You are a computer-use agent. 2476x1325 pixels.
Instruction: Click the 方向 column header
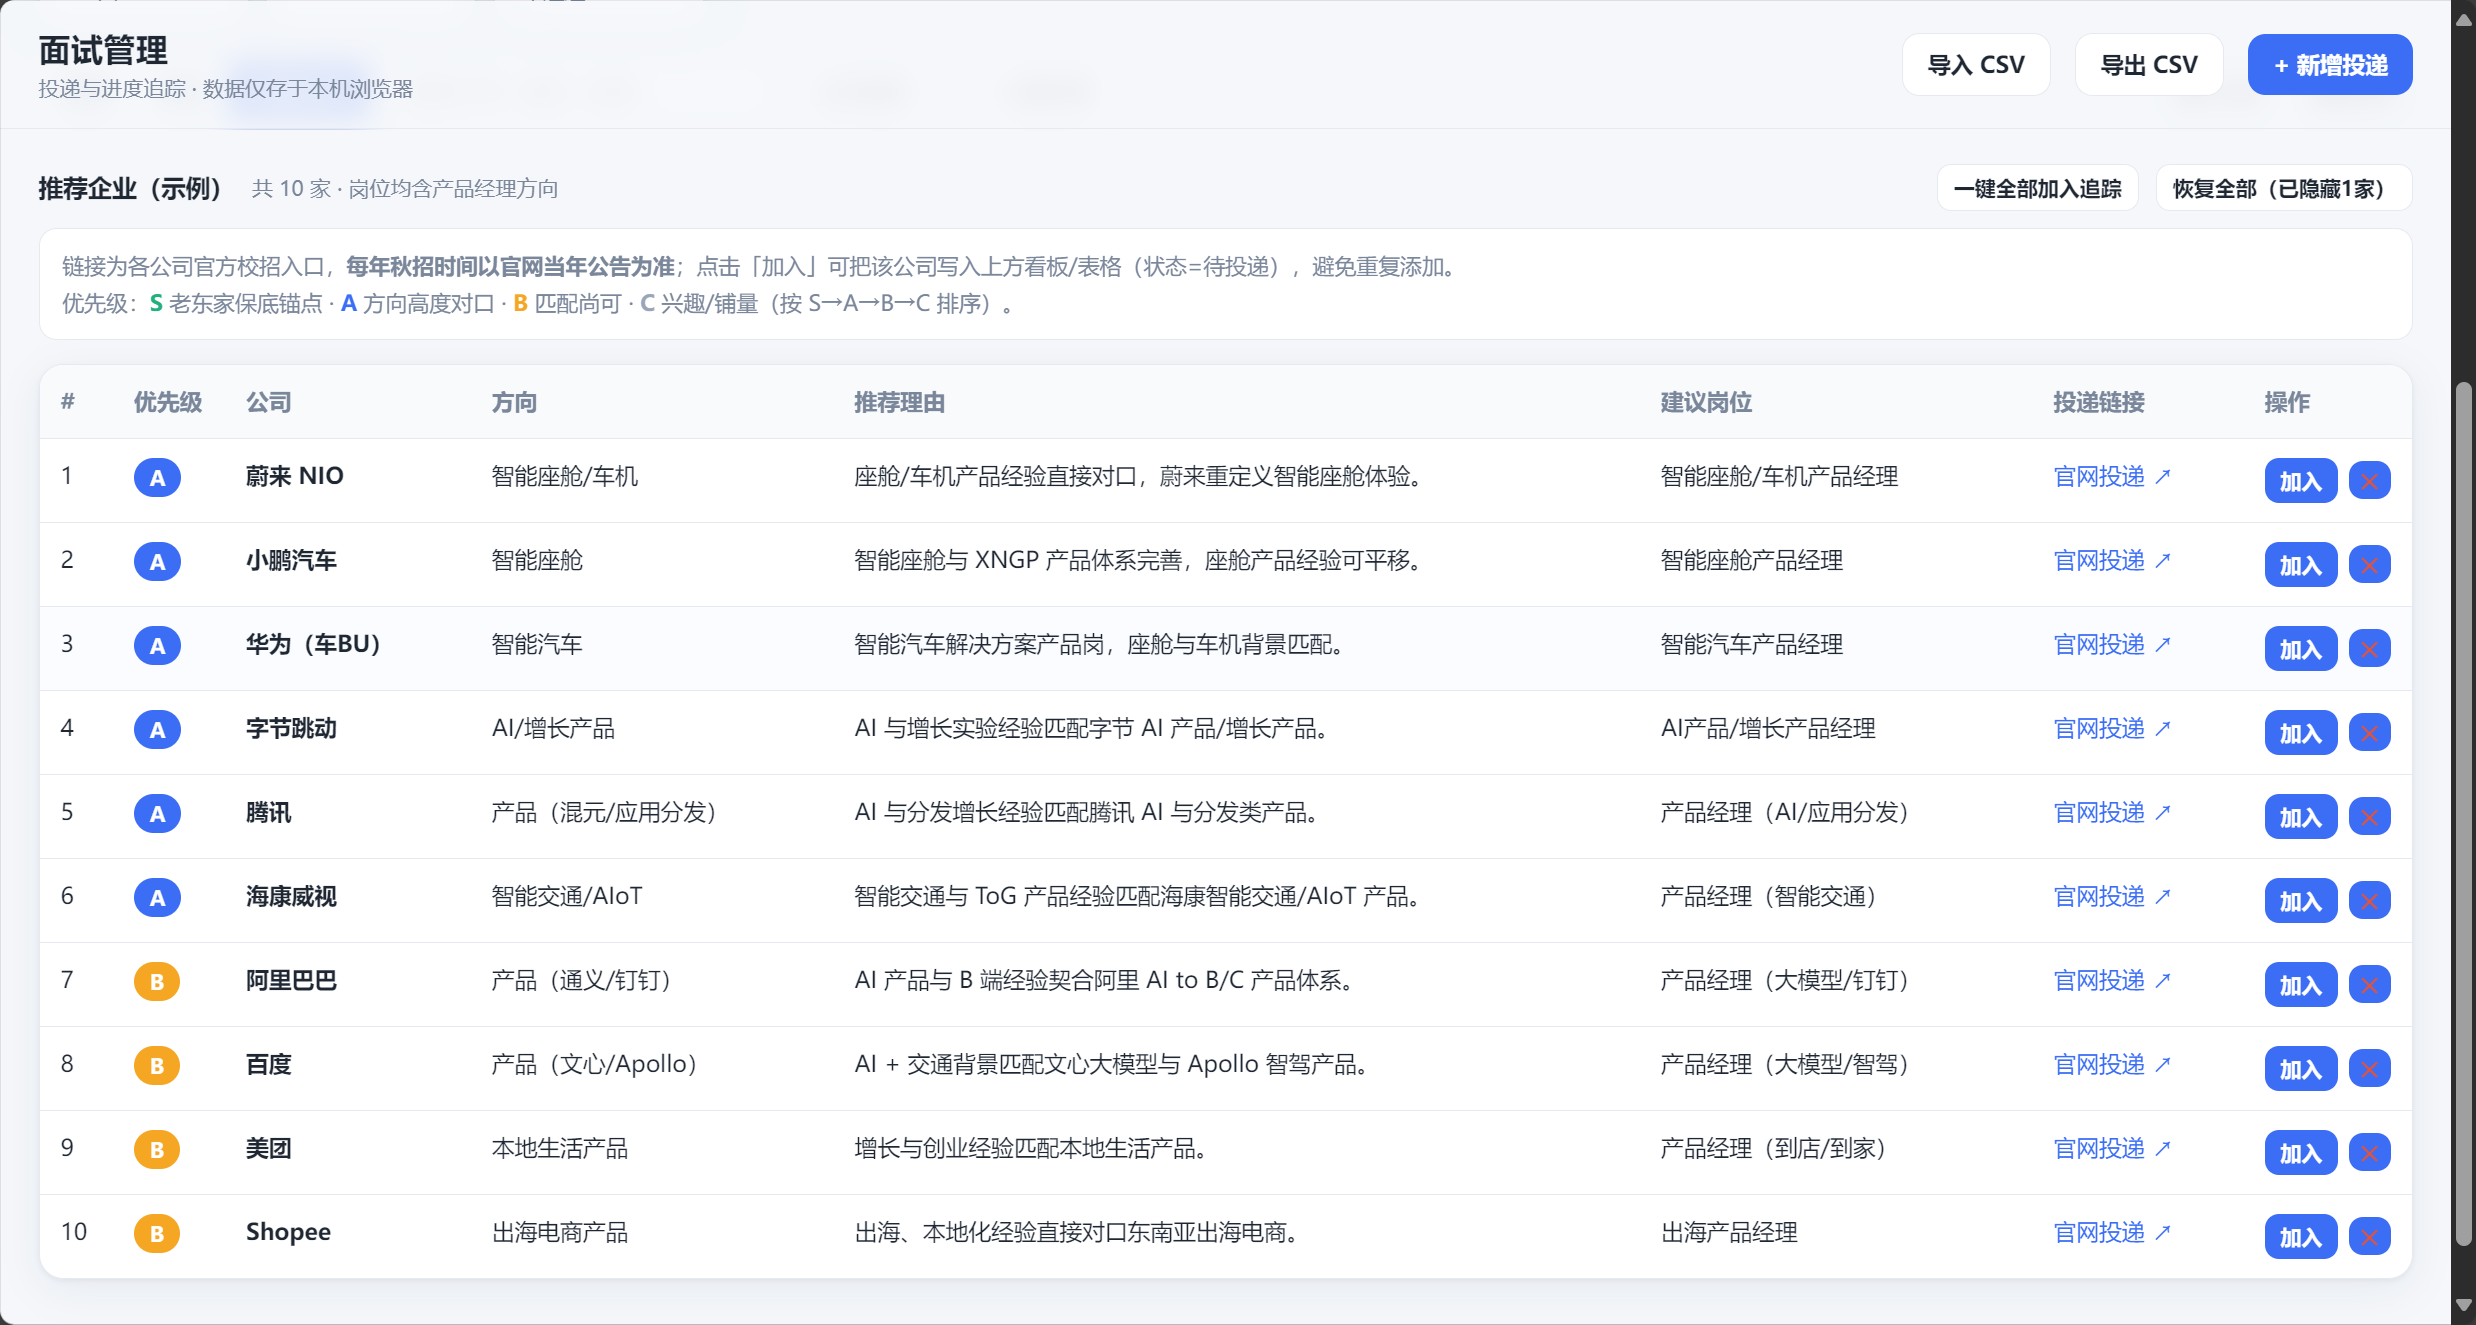click(514, 402)
